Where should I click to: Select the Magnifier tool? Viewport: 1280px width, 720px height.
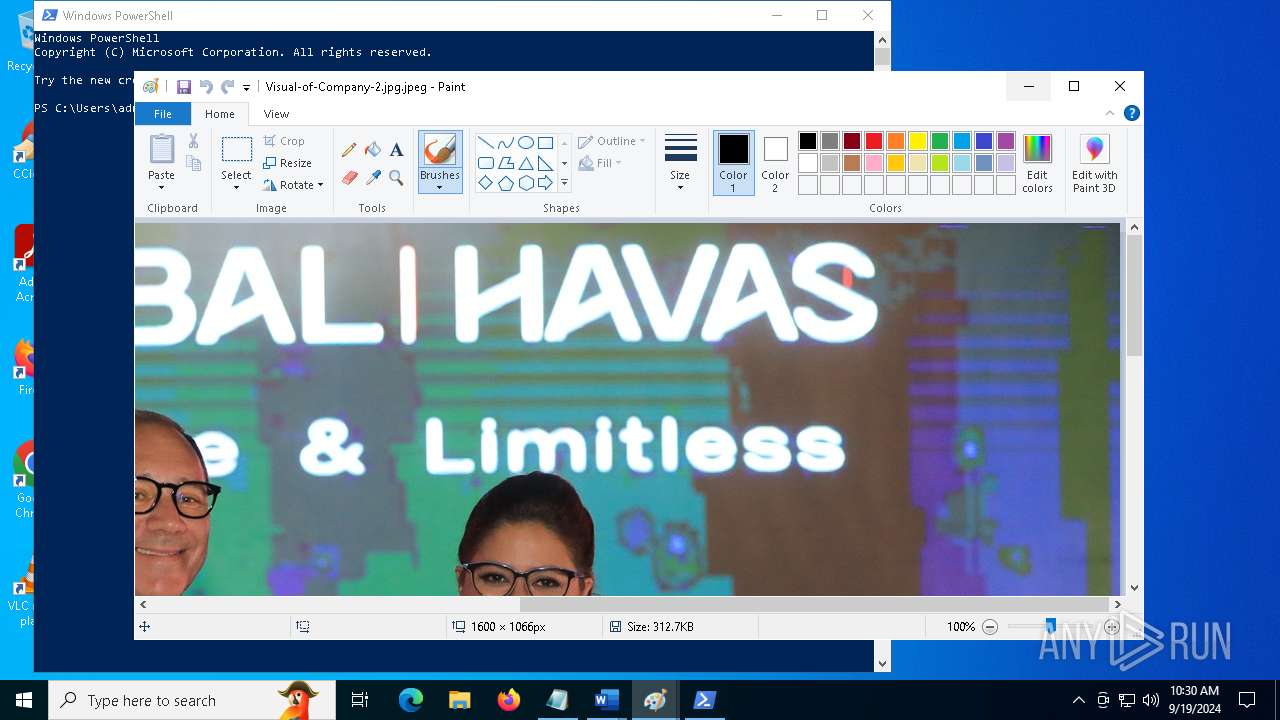(396, 178)
